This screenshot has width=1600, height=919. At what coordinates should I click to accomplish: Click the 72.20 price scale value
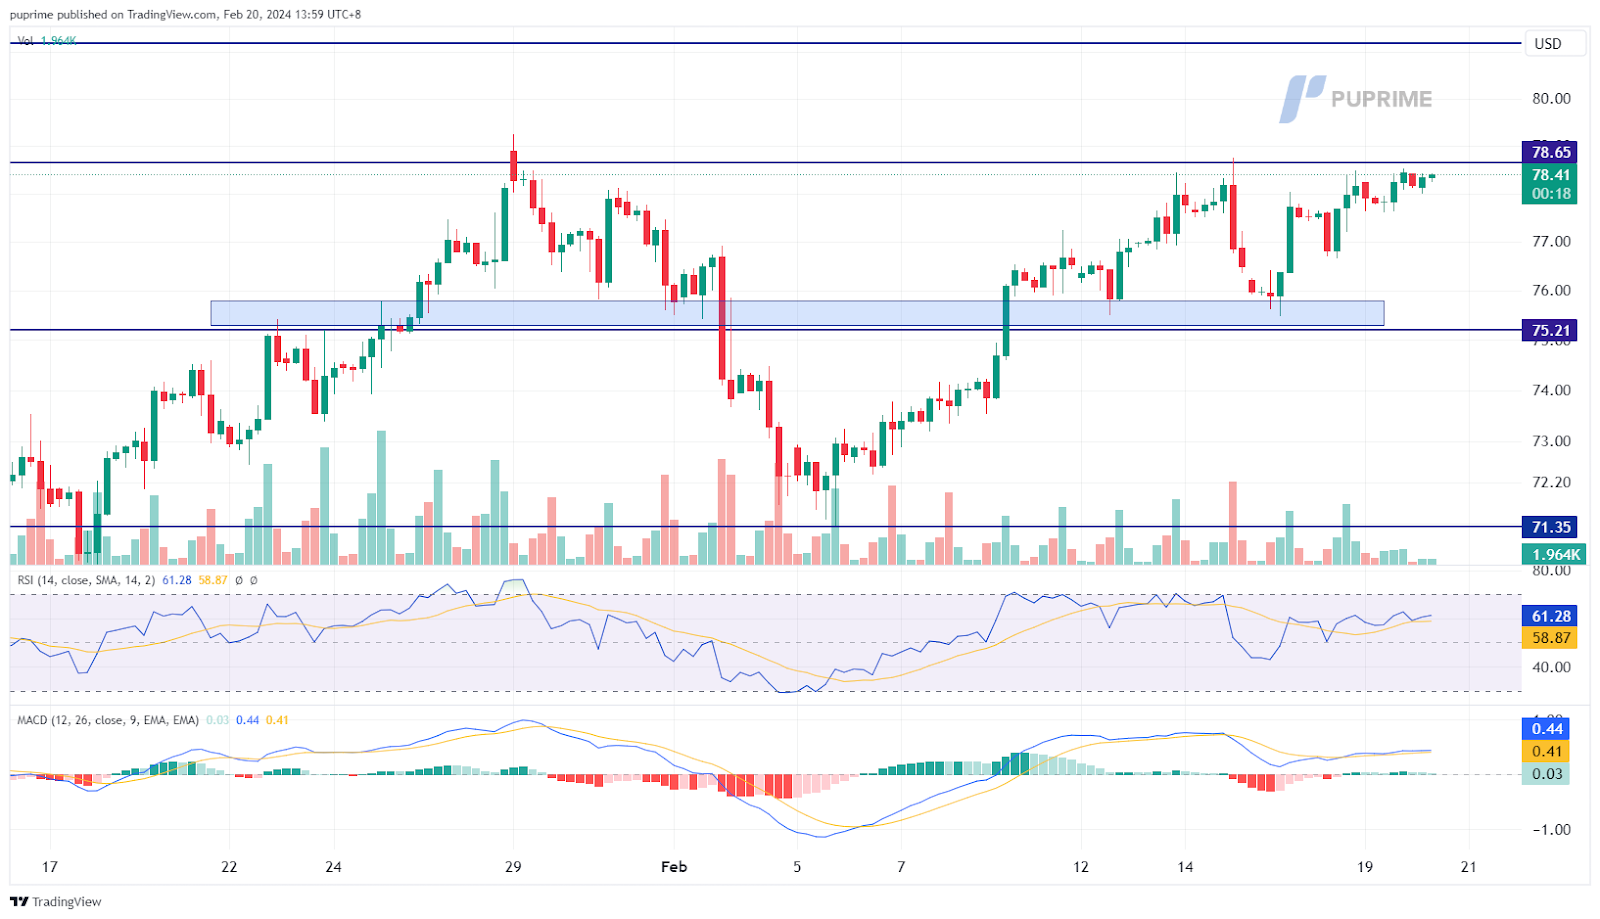click(x=1551, y=482)
